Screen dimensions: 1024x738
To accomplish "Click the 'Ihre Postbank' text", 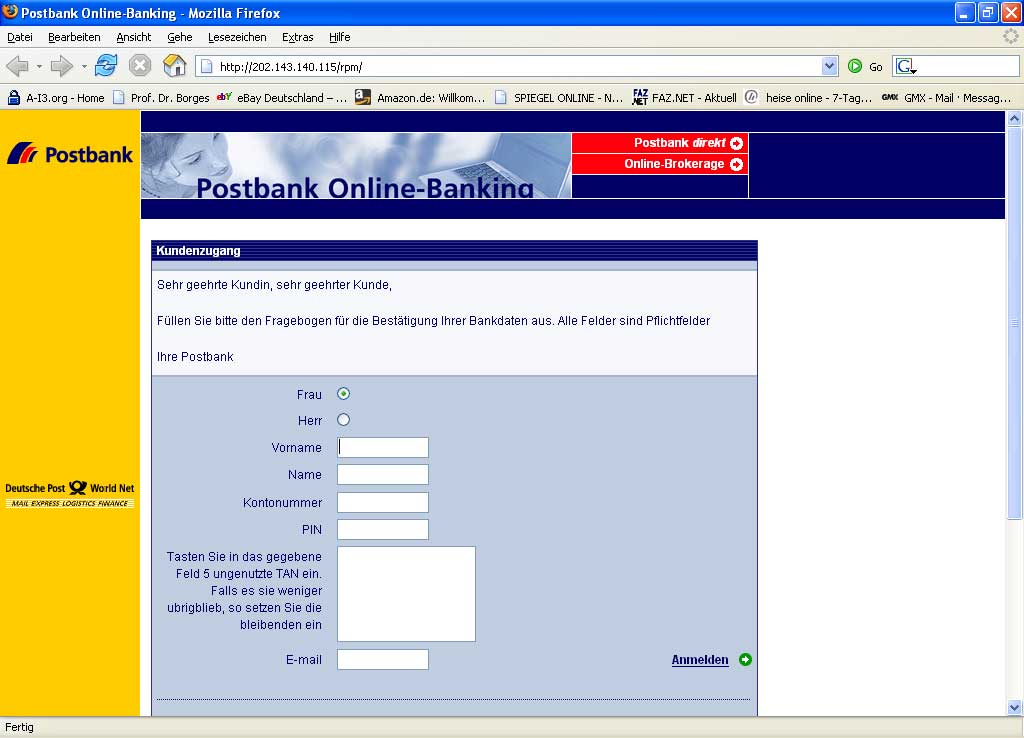I will tap(195, 357).
